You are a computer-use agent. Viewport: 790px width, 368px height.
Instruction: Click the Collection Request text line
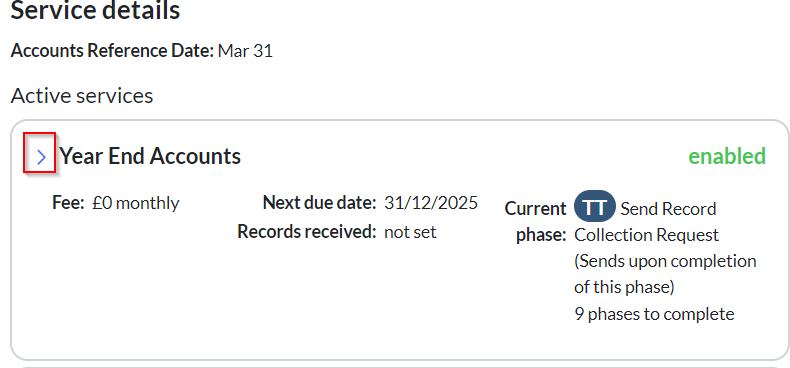(646, 235)
